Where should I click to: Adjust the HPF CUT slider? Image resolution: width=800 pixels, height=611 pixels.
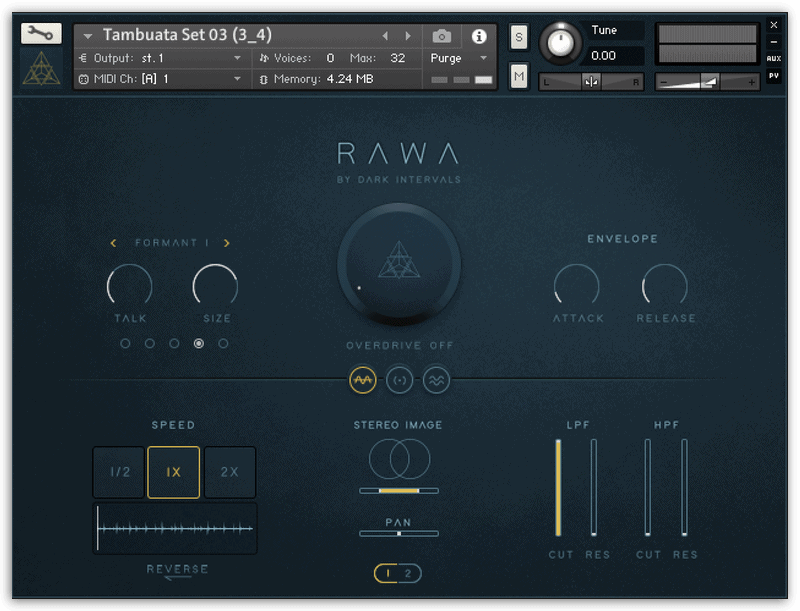click(647, 488)
